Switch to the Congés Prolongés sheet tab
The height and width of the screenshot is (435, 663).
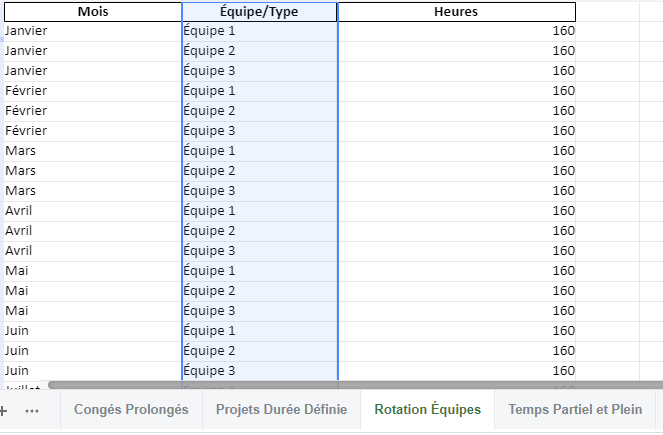(131, 410)
